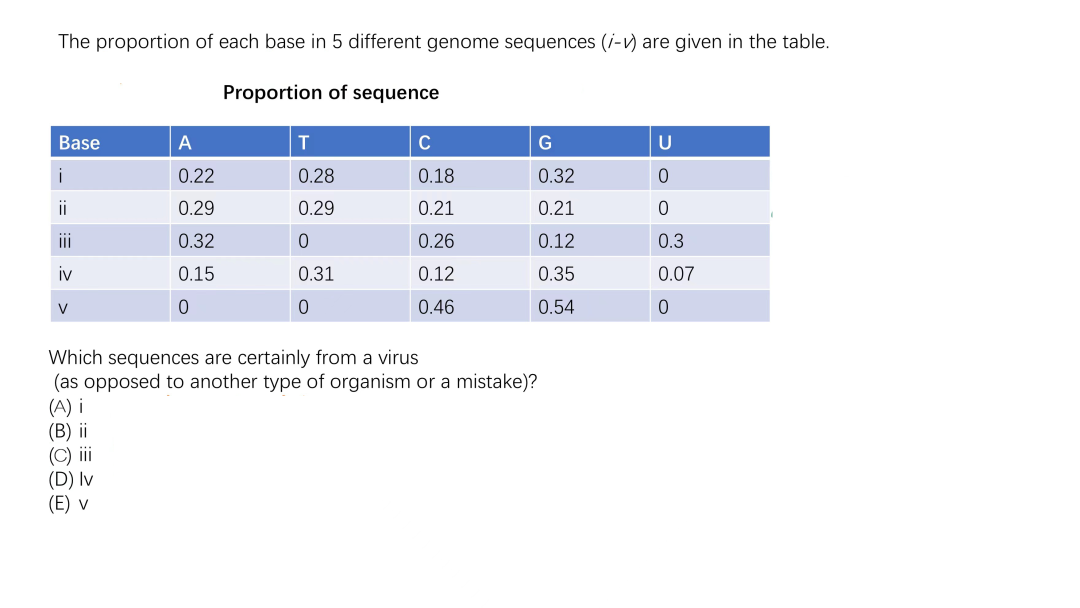Click row iii label in table
Viewport: 1080px width, 608px height.
(110, 241)
